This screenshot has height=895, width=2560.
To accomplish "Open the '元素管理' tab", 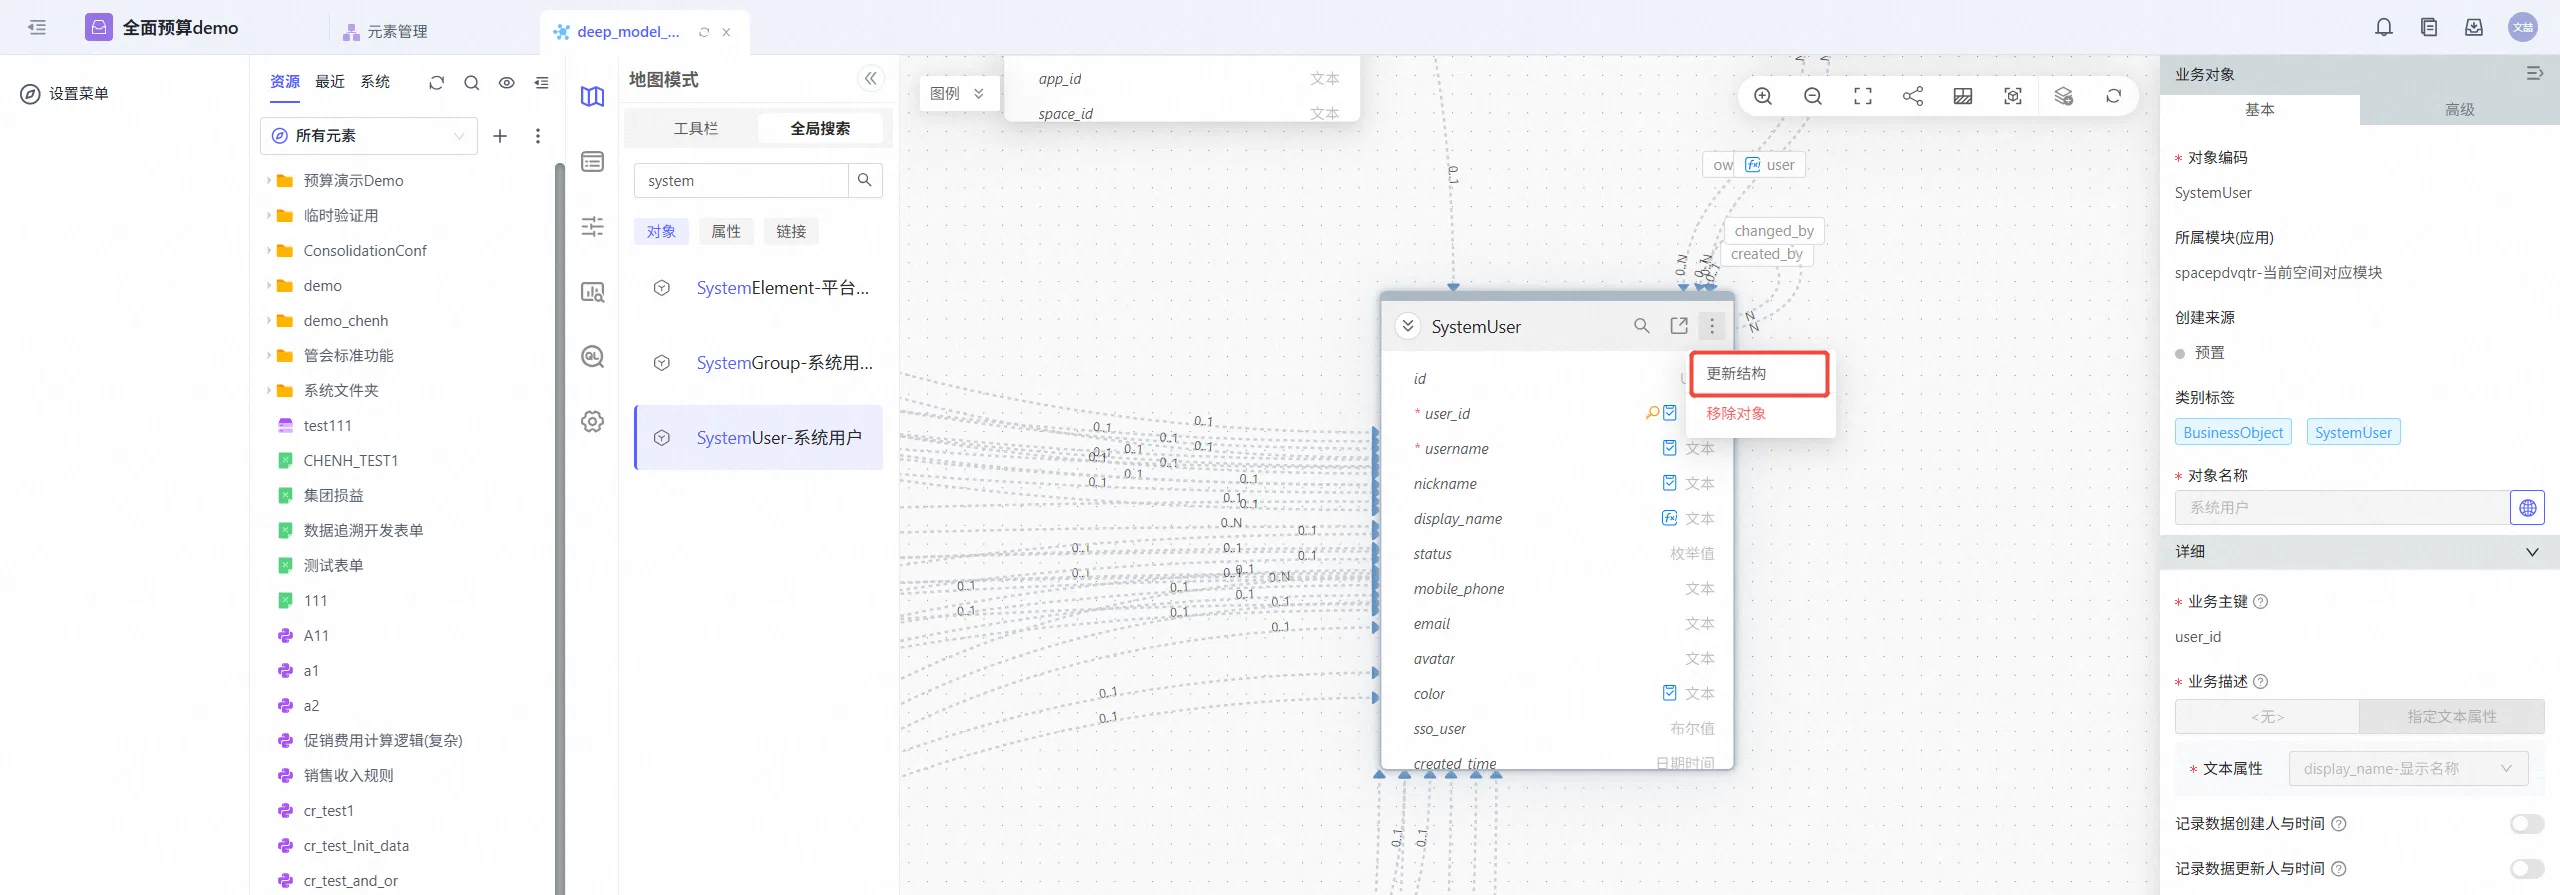I will pyautogui.click(x=386, y=32).
